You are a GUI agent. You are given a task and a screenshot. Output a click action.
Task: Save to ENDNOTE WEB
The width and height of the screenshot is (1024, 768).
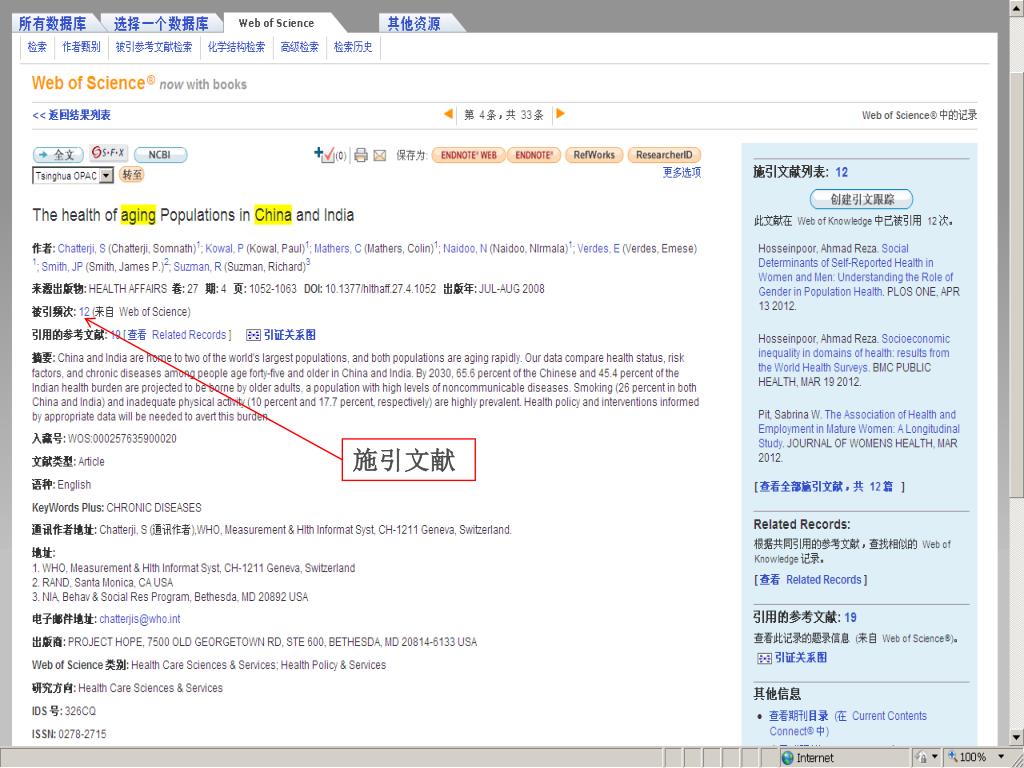tap(468, 155)
